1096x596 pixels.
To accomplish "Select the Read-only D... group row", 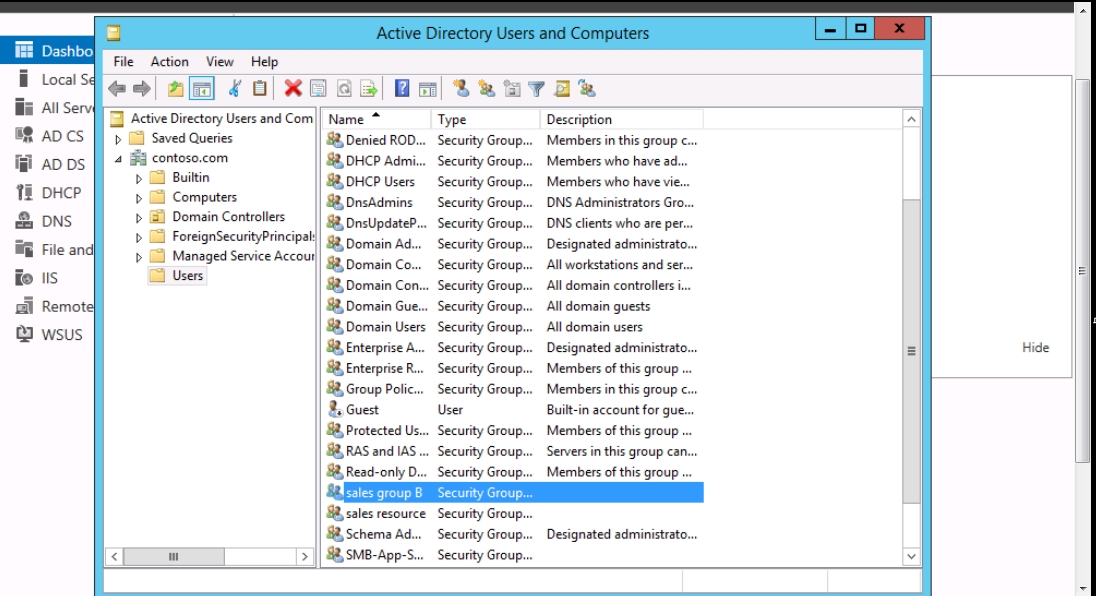I will coord(514,472).
